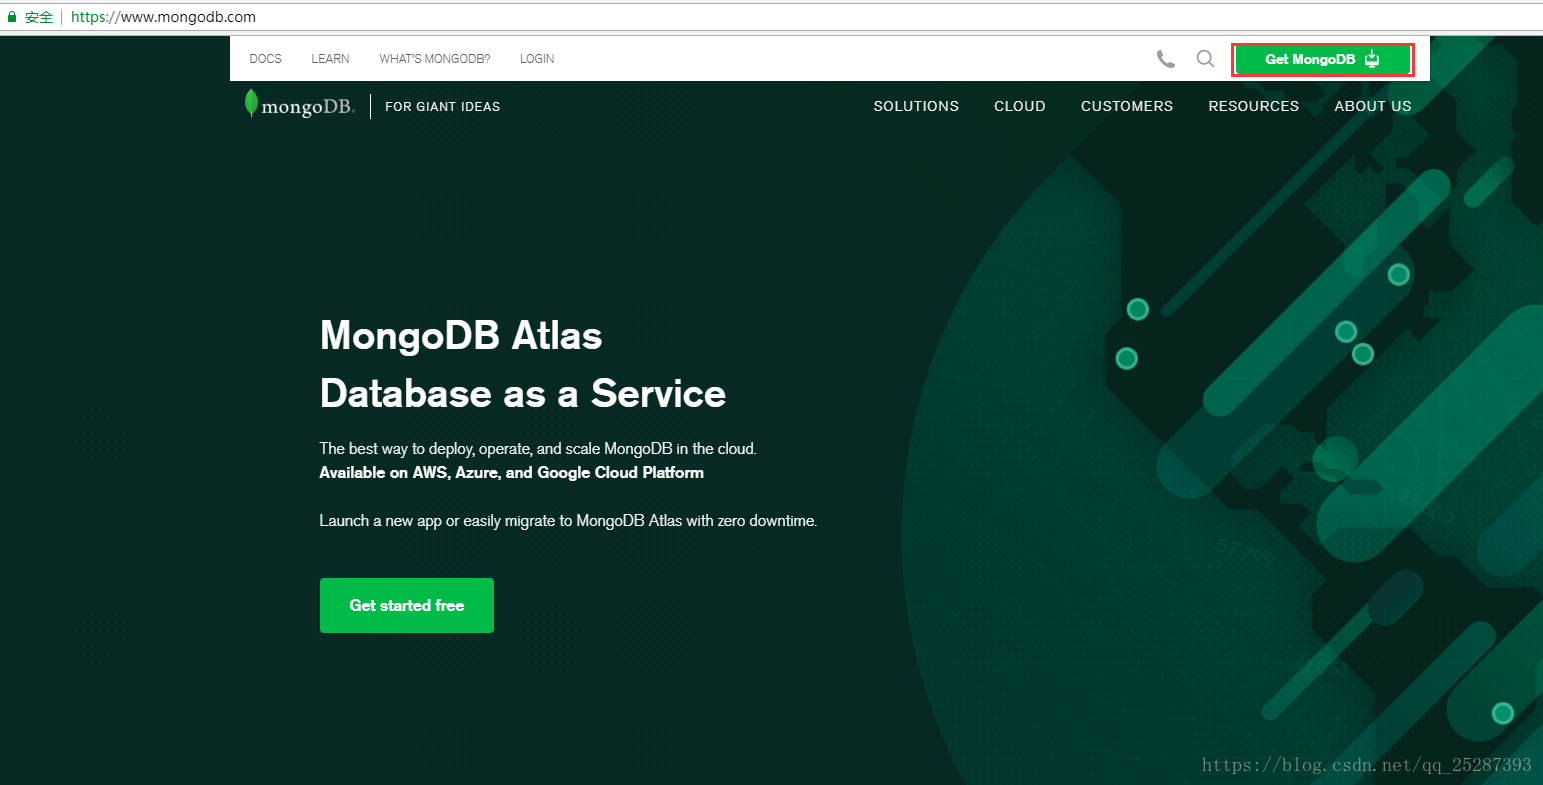Click the download icon inside Get MongoDB button
The width and height of the screenshot is (1543, 785).
tap(1370, 59)
